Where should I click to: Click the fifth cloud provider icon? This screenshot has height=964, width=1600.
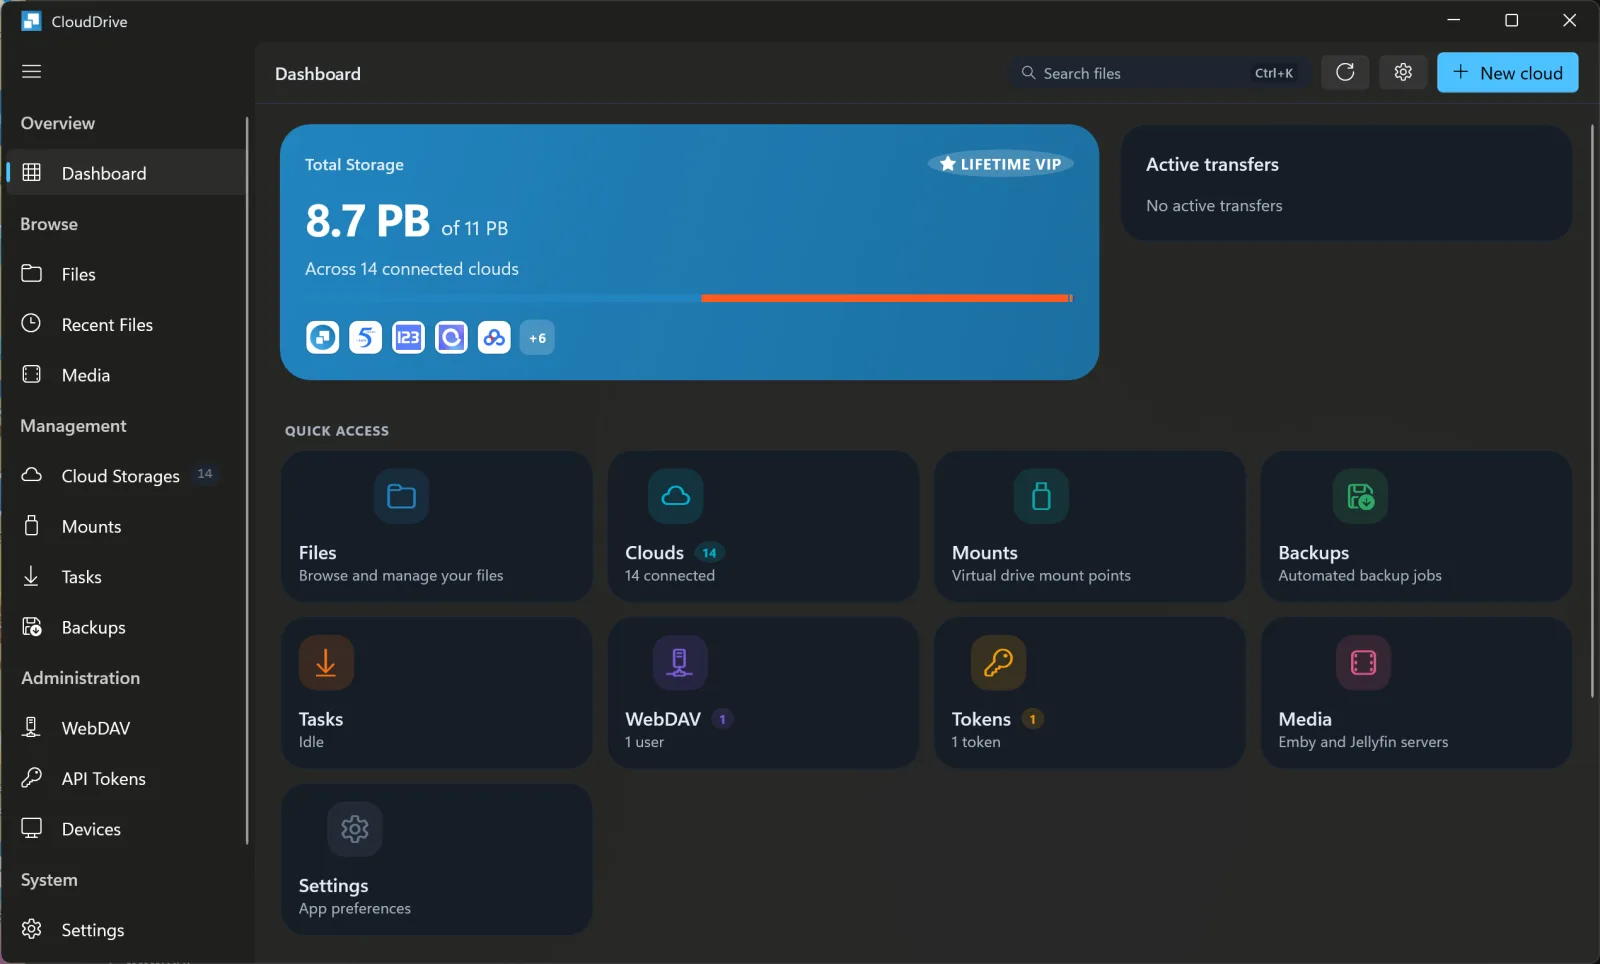494,338
